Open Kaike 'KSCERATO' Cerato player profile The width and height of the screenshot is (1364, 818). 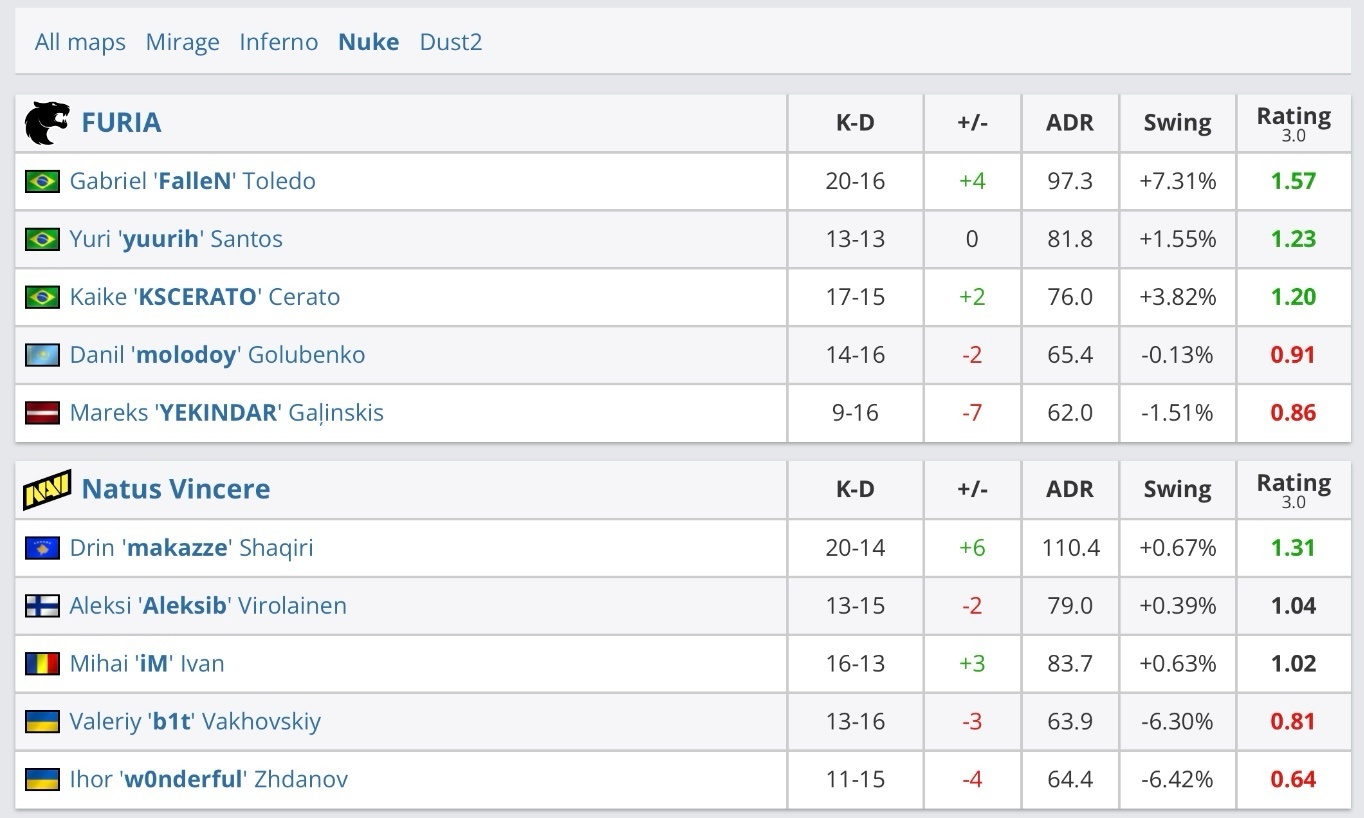[205, 297]
